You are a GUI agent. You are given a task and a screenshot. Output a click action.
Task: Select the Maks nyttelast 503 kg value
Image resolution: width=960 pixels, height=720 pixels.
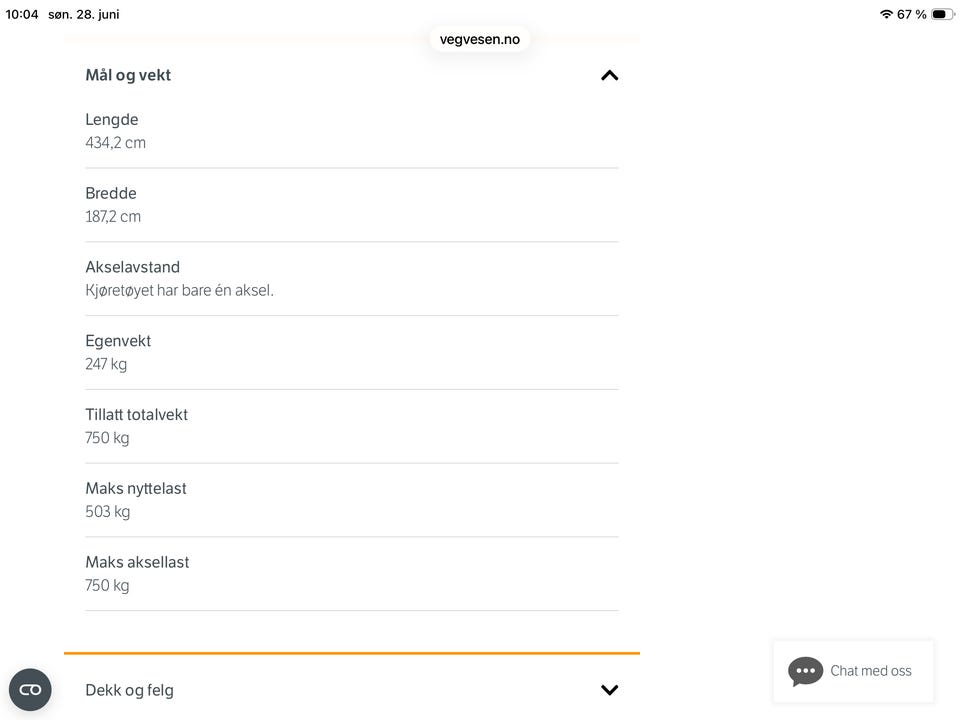pyautogui.click(x=108, y=512)
